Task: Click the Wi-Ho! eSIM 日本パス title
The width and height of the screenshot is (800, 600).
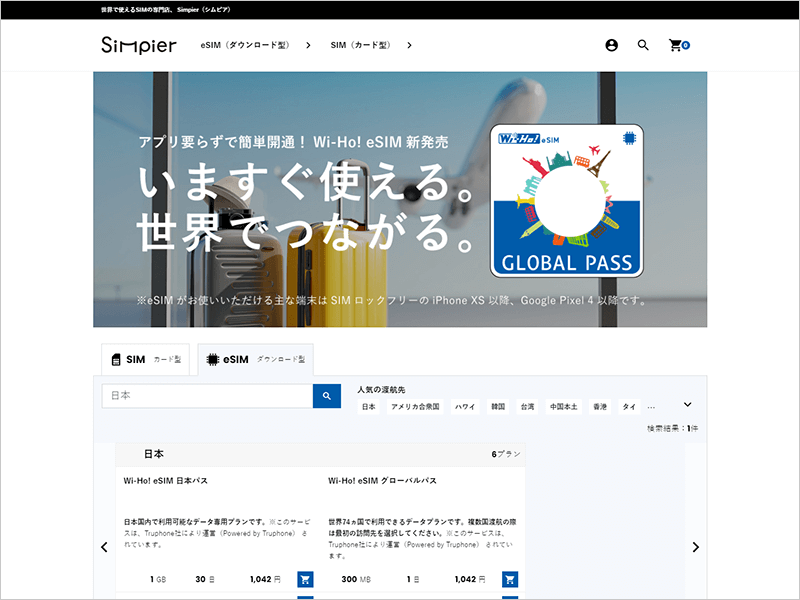Action: tap(165, 481)
